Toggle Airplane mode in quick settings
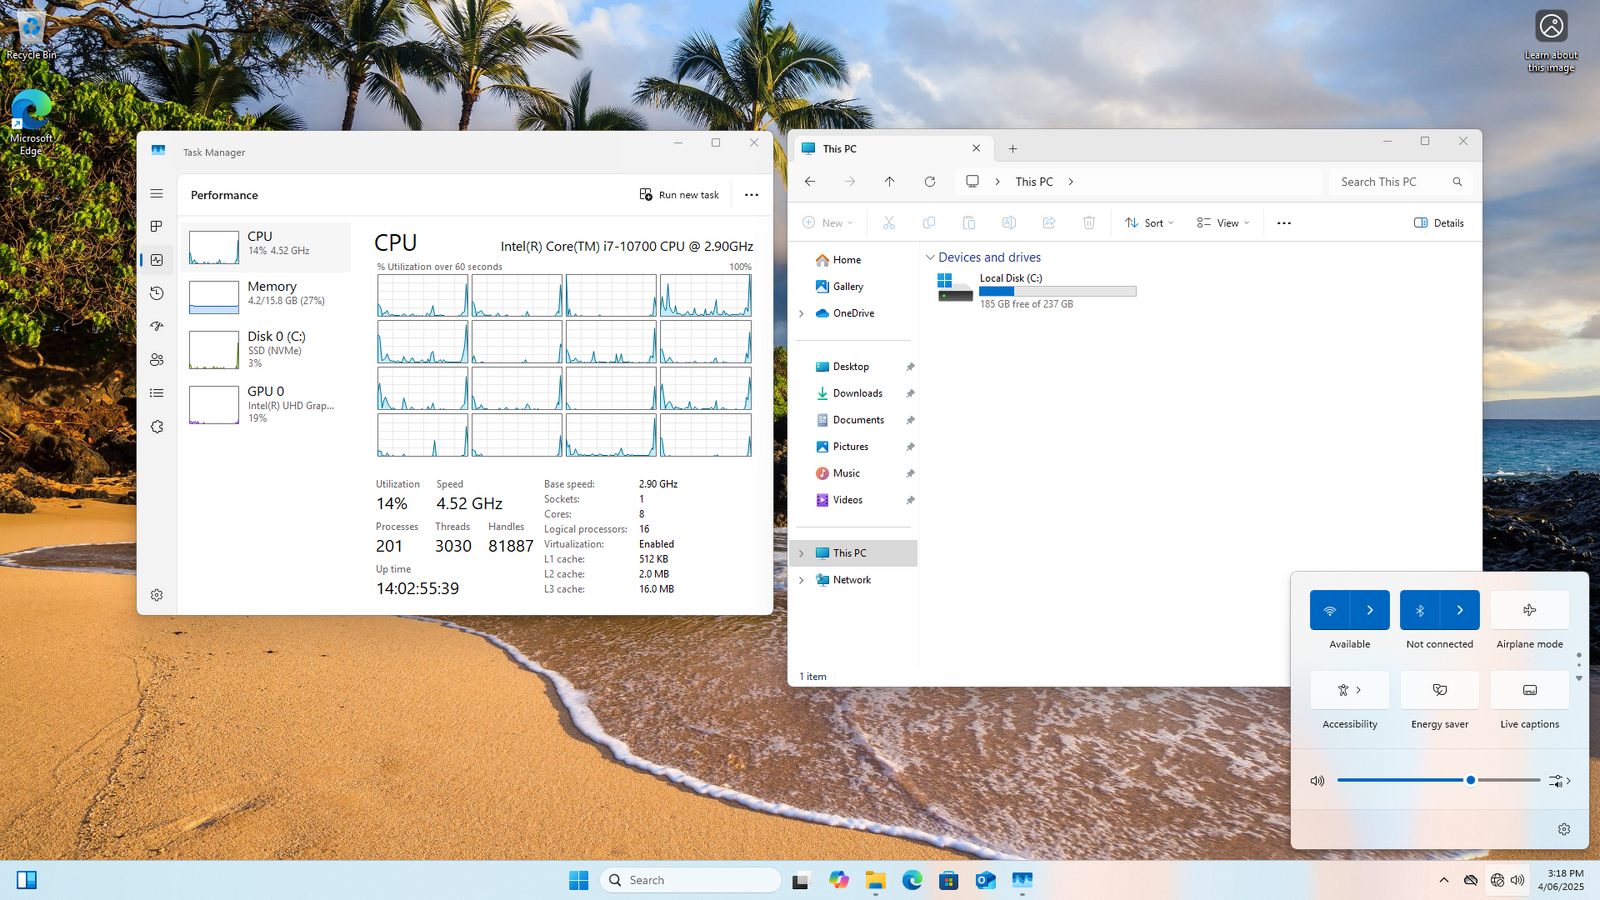Screen dimensions: 1600x900 tap(1530, 610)
